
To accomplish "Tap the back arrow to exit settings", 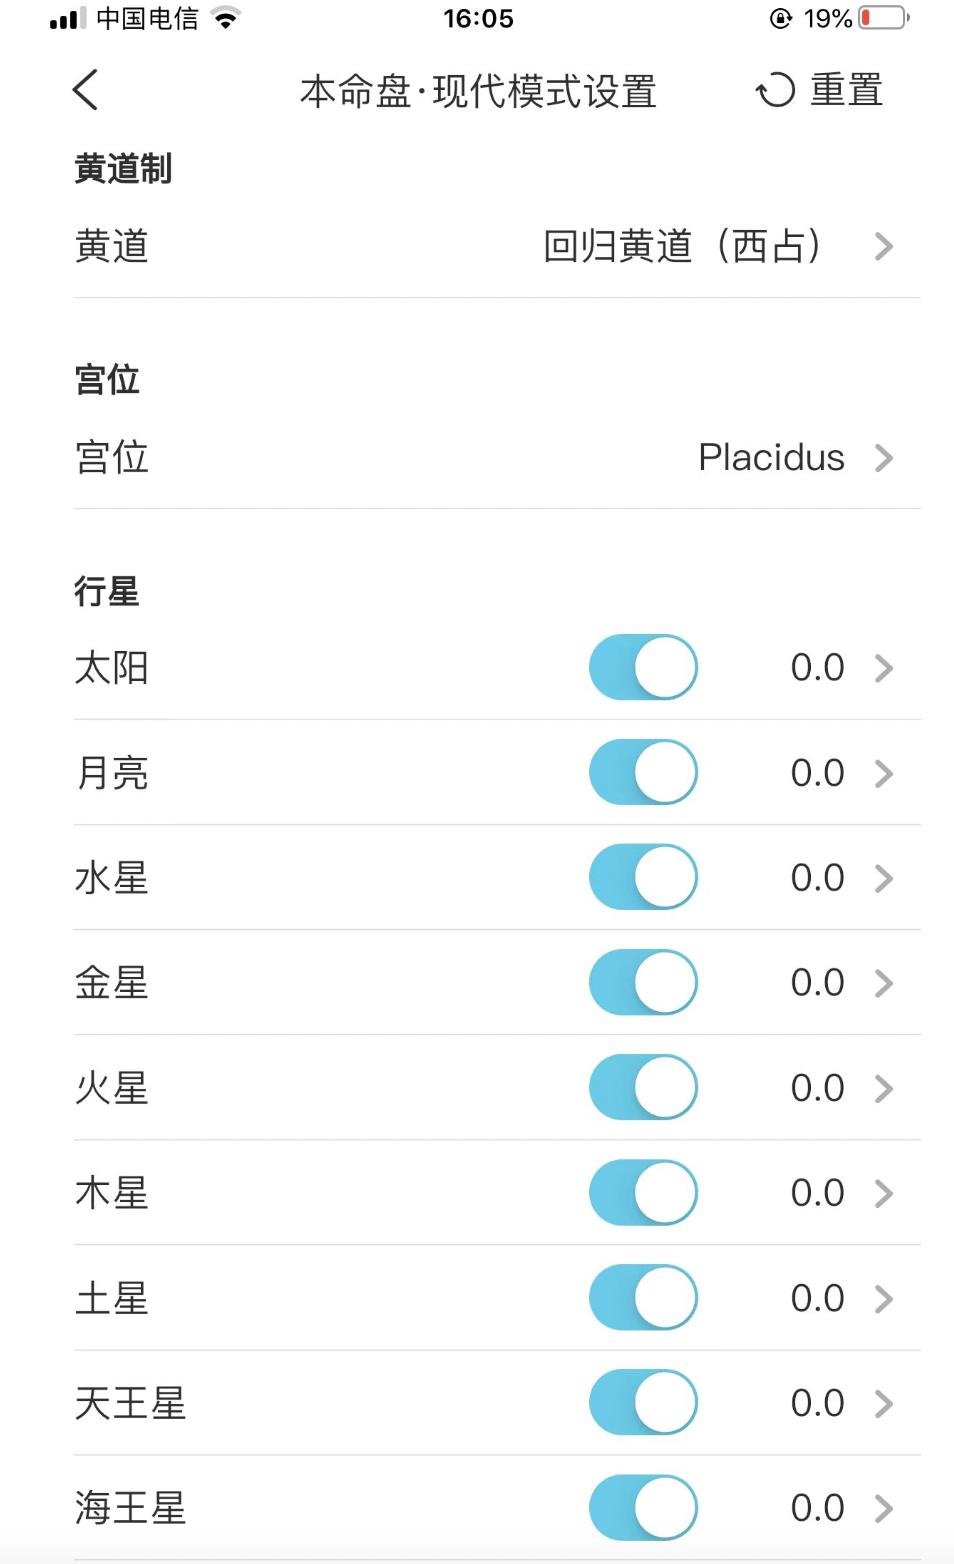I will point(85,90).
